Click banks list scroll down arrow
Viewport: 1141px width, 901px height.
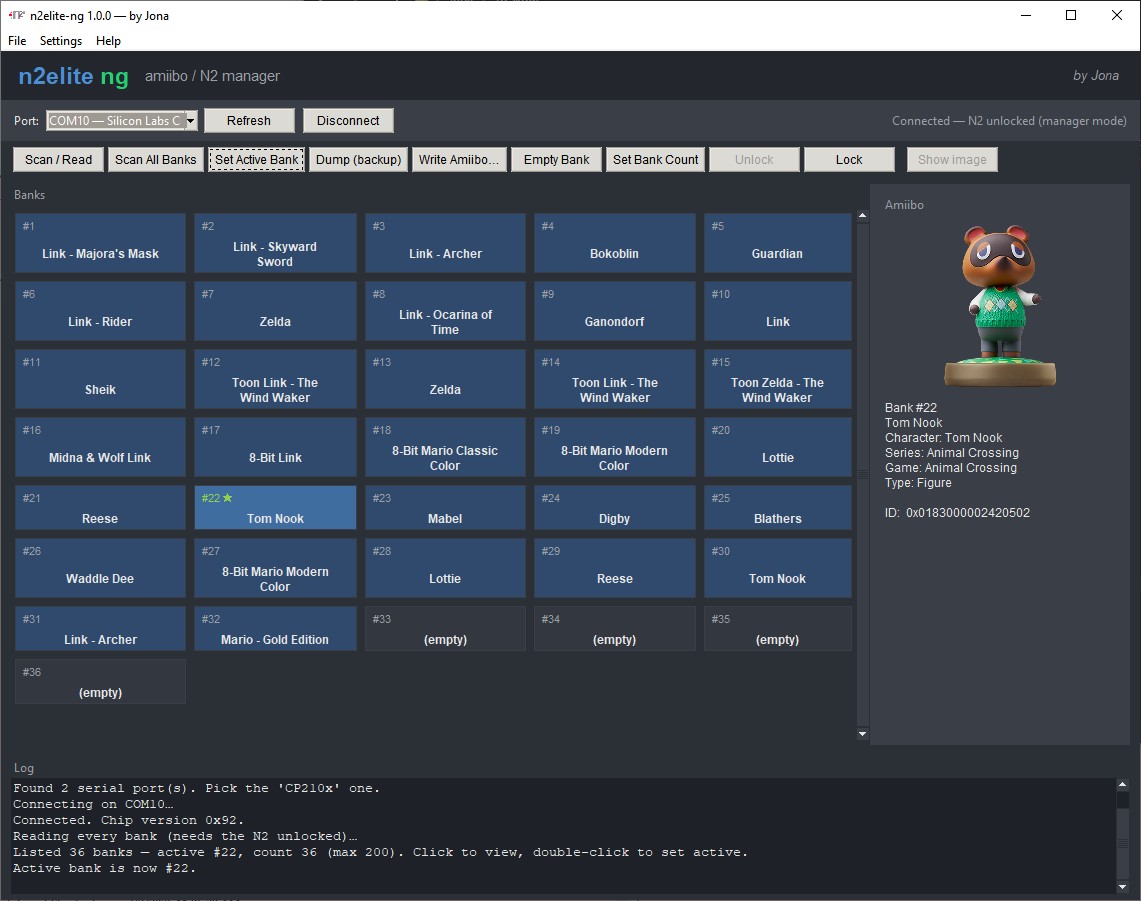(x=862, y=734)
